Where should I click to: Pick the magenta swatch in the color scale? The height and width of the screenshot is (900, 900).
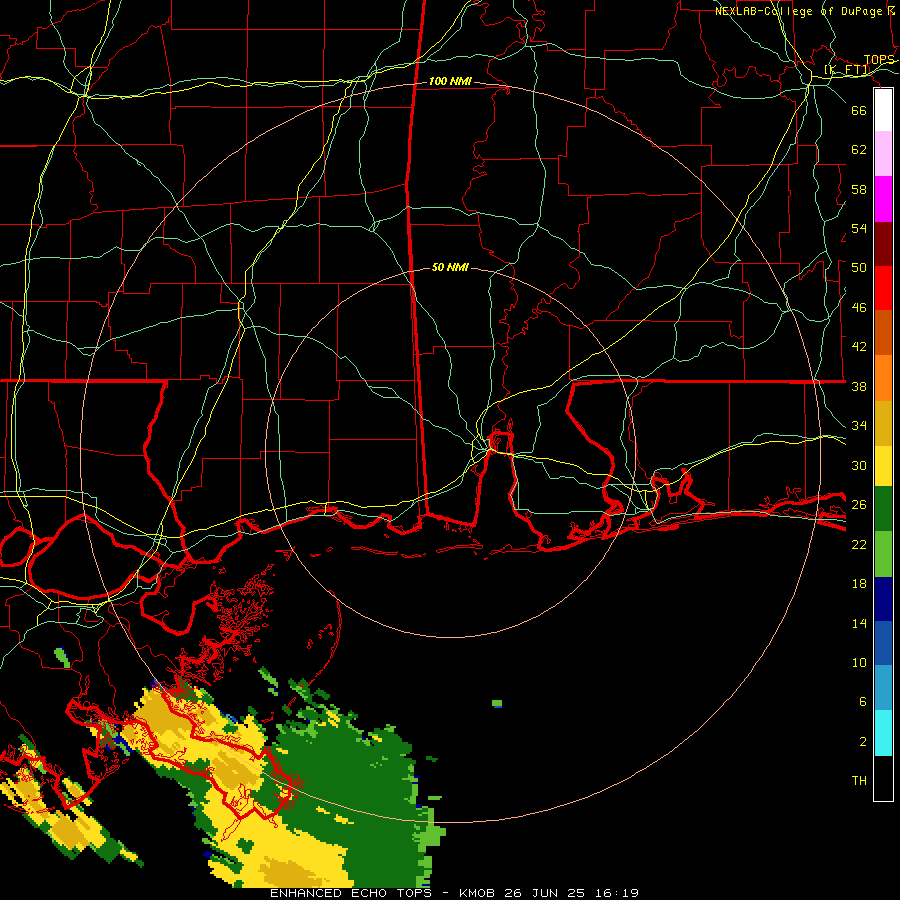tap(883, 199)
